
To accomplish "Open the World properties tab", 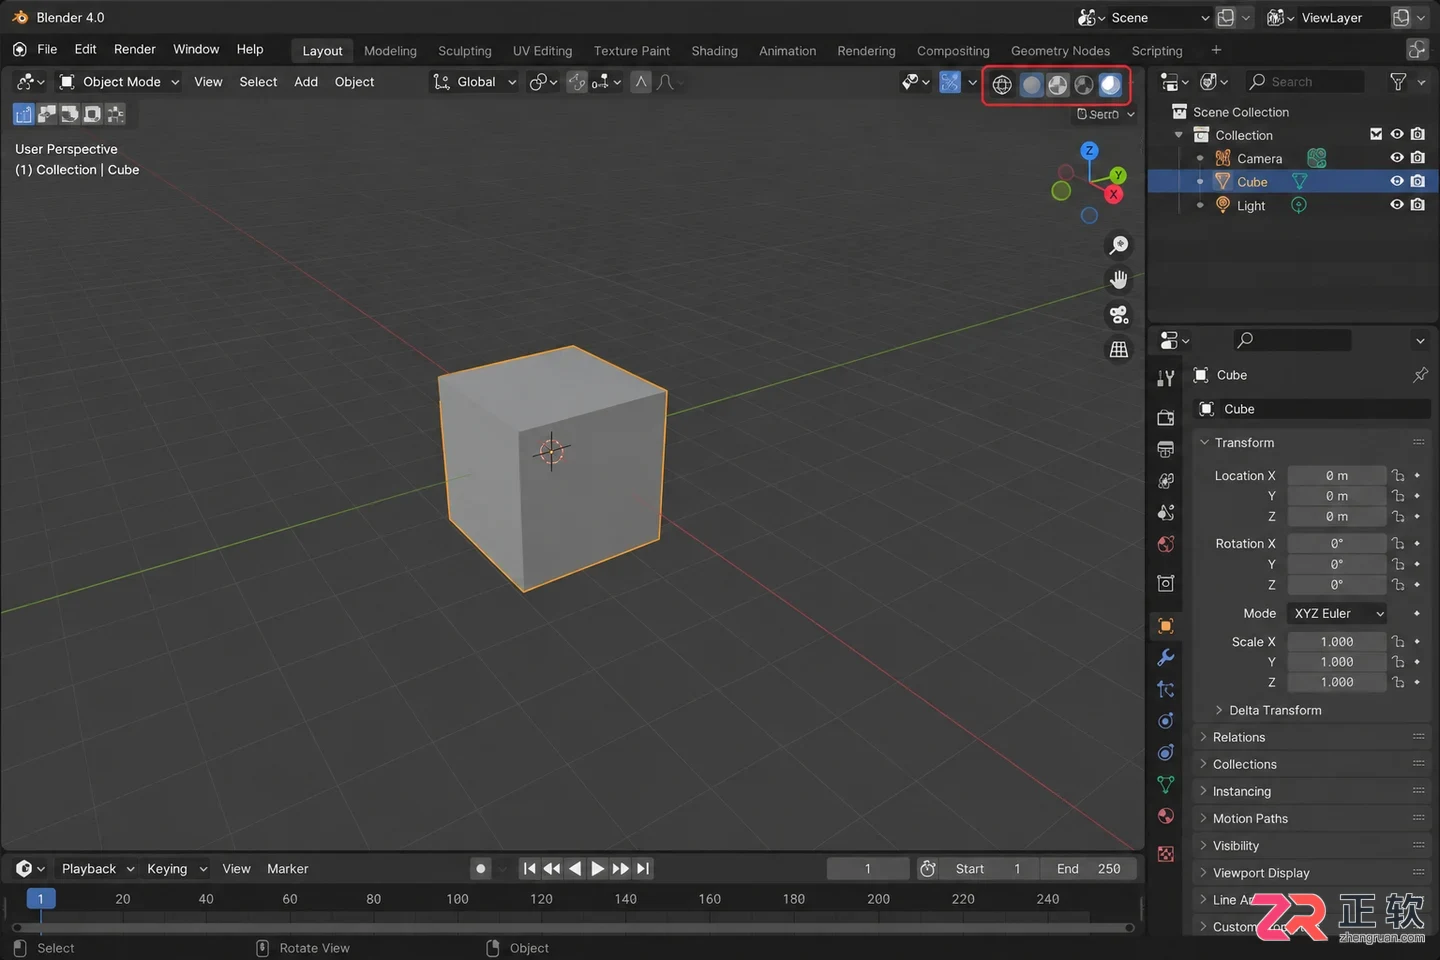I will (x=1165, y=544).
